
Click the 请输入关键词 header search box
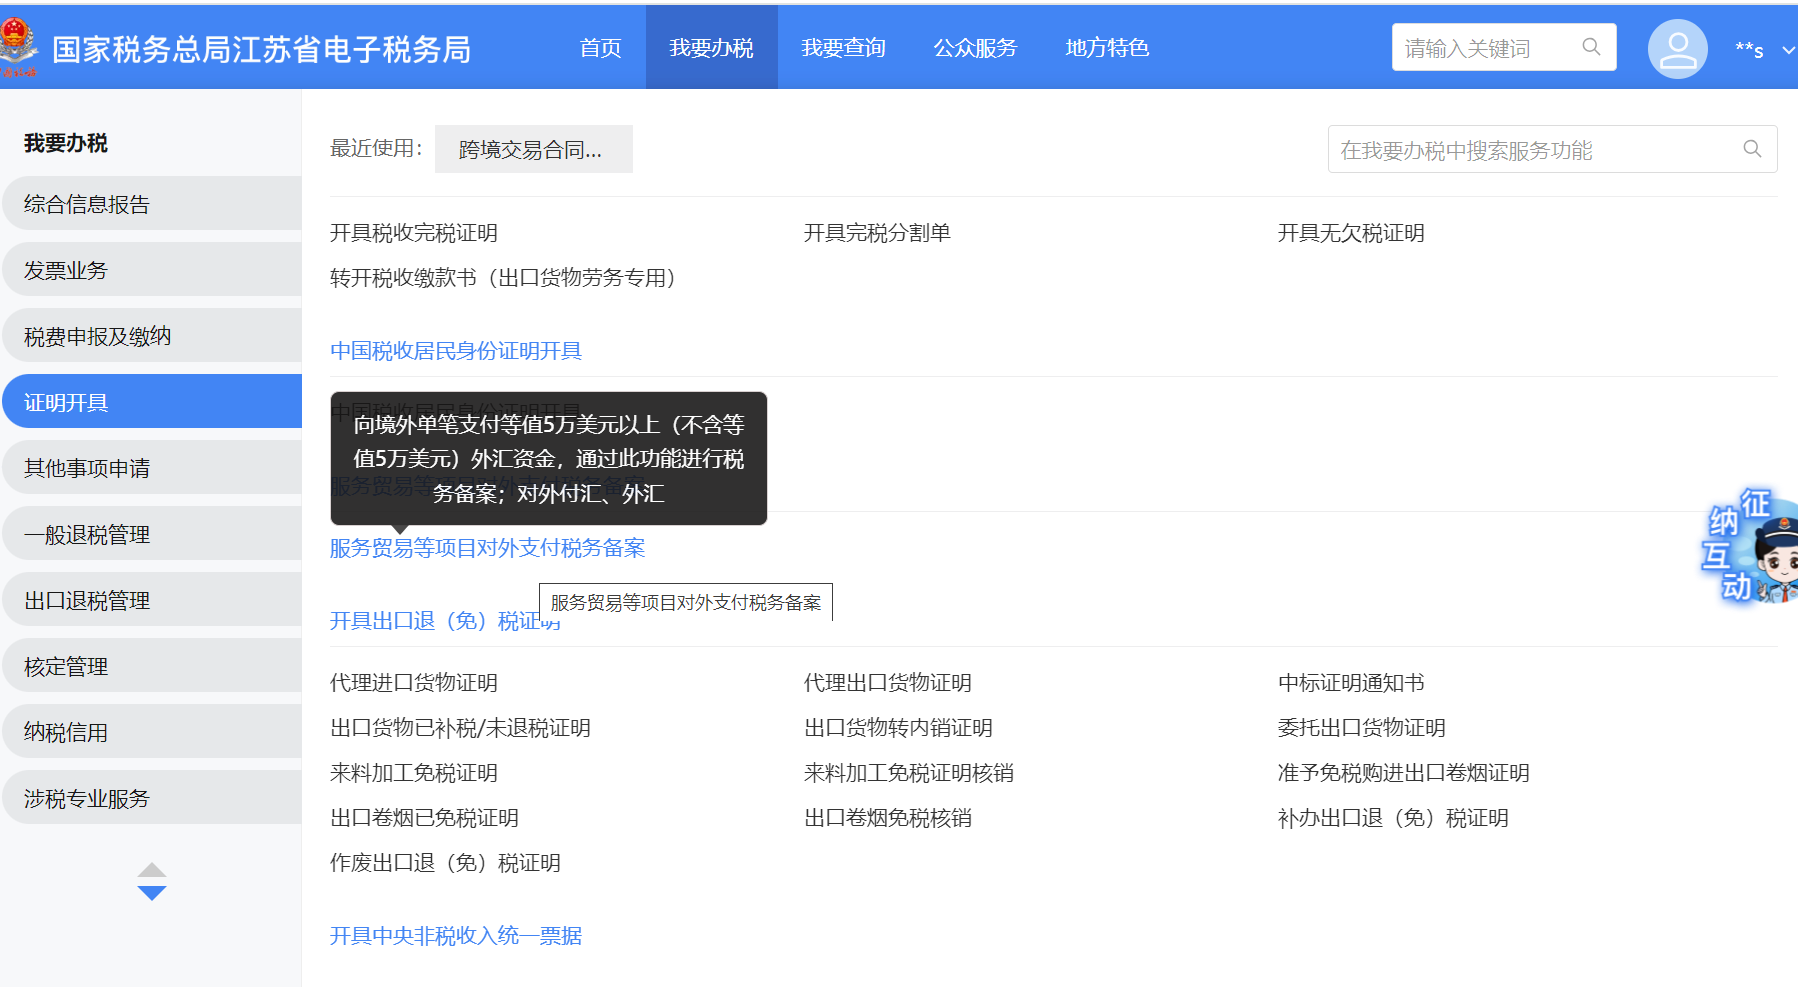[x=1485, y=48]
